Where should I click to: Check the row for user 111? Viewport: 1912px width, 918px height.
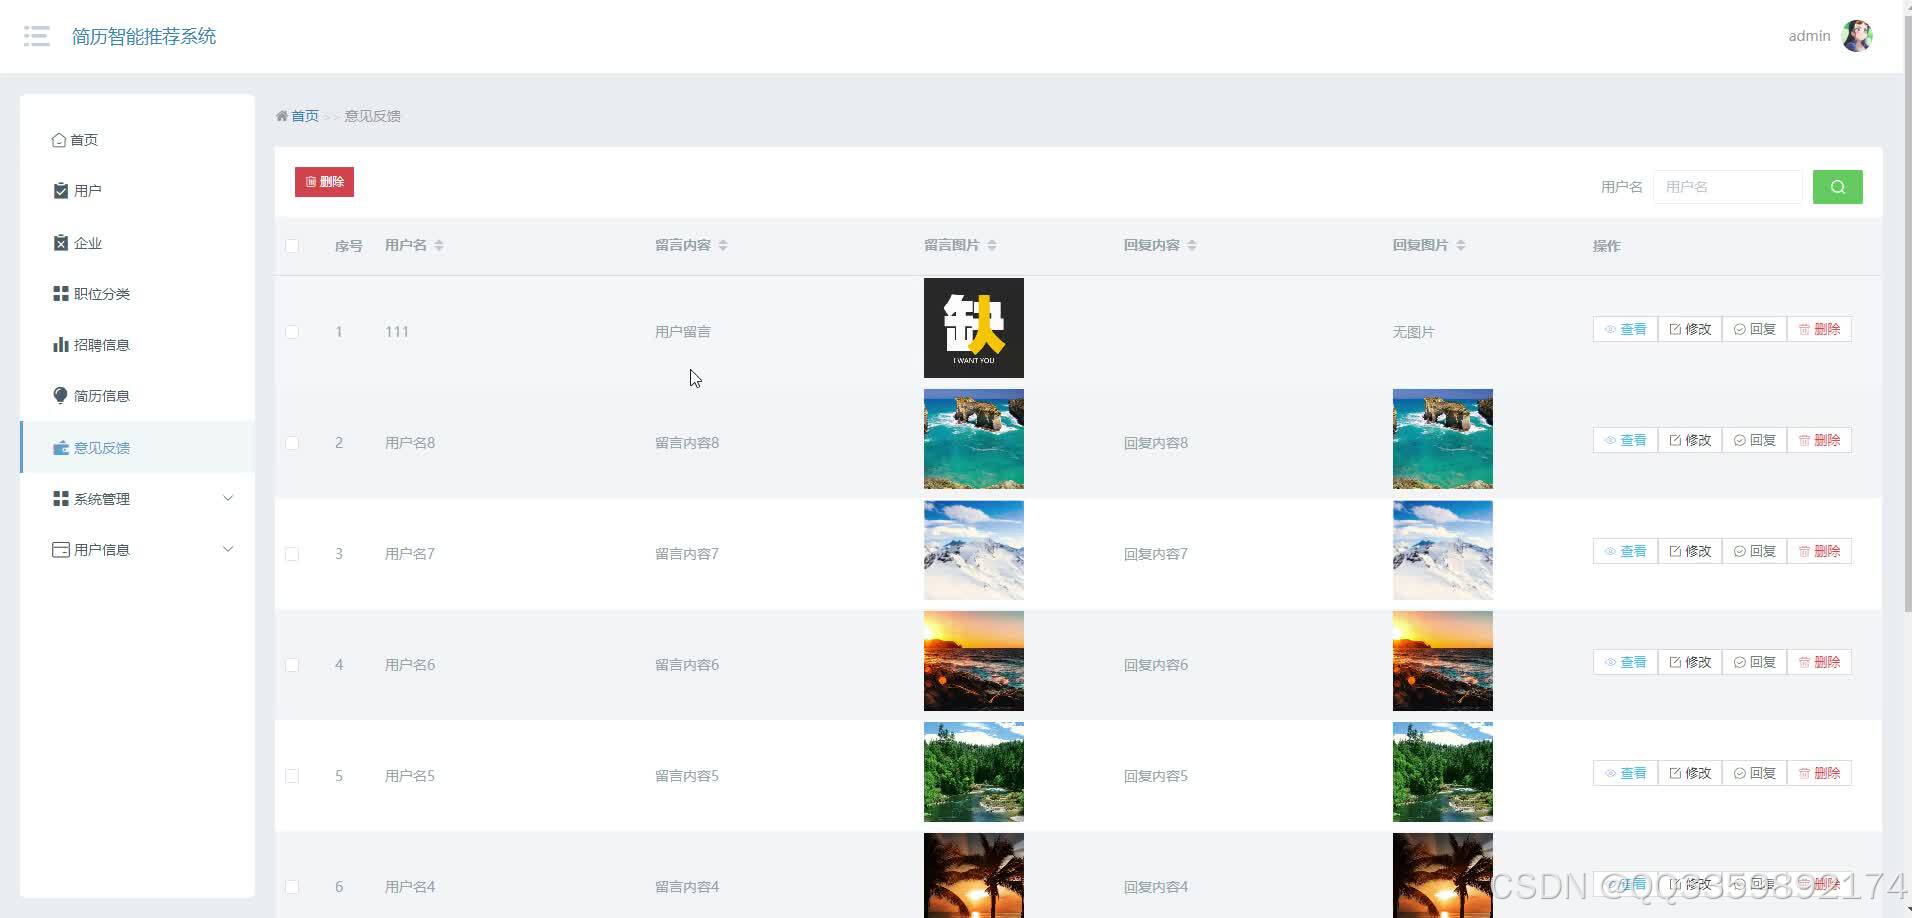pos(292,332)
